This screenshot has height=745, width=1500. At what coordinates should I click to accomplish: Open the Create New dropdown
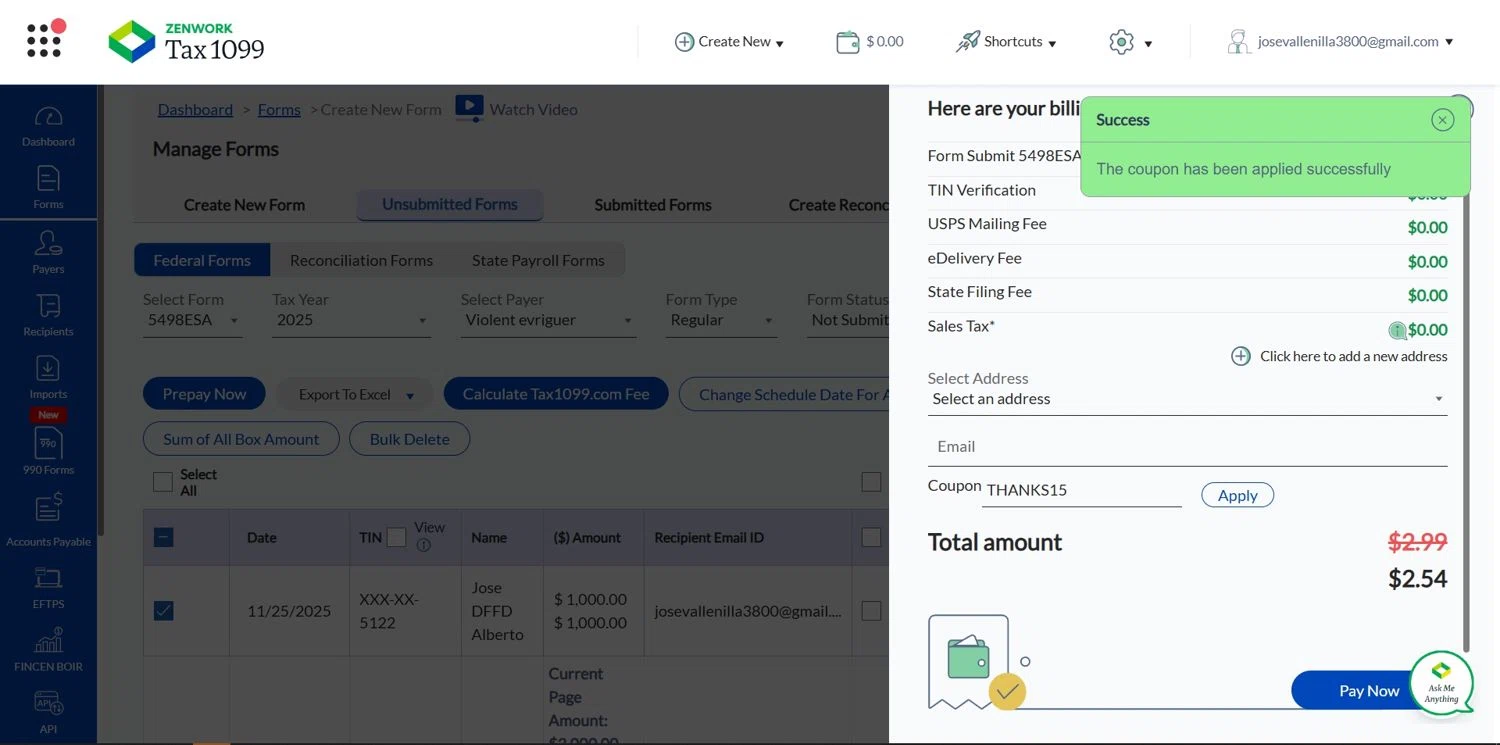(x=729, y=42)
